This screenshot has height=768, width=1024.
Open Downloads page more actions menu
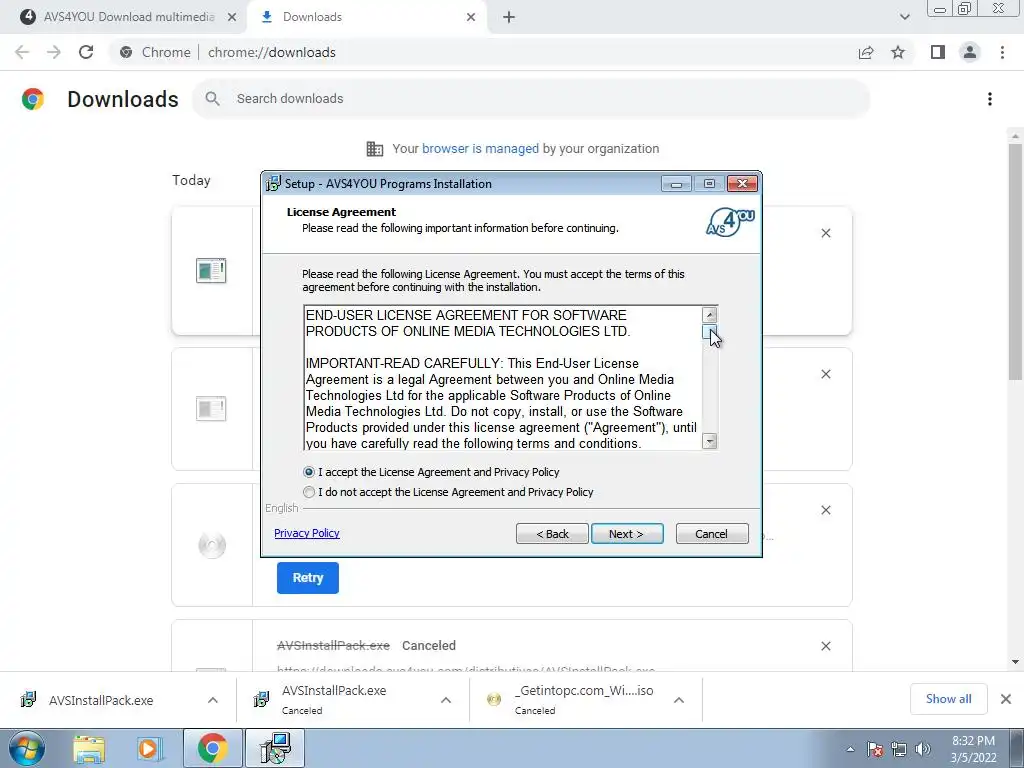pos(989,99)
